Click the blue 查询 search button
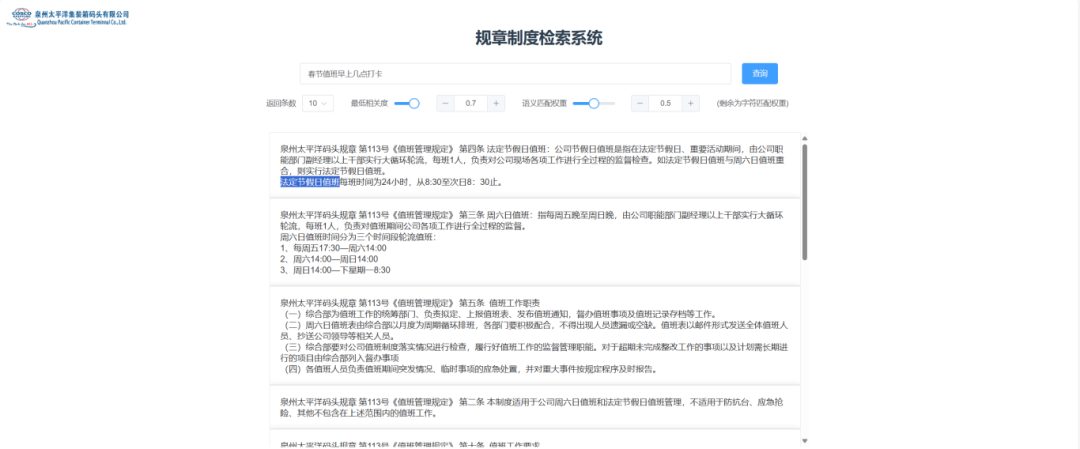The width and height of the screenshot is (1080, 449). (760, 74)
